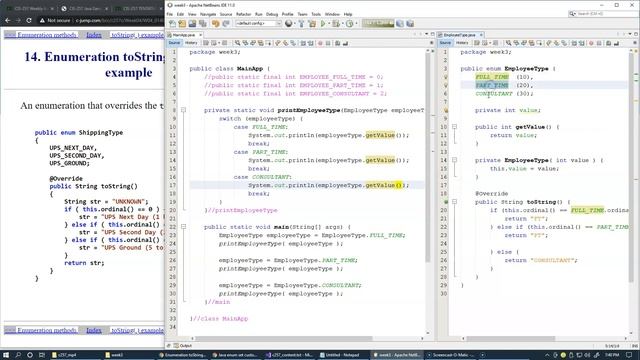Collapse EmployeeType constructor fold at line 14

(454, 160)
